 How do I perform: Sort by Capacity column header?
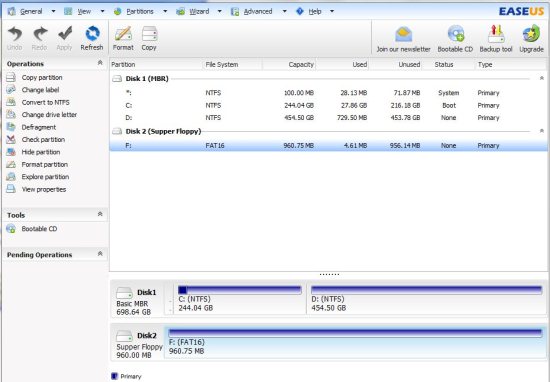coord(289,65)
